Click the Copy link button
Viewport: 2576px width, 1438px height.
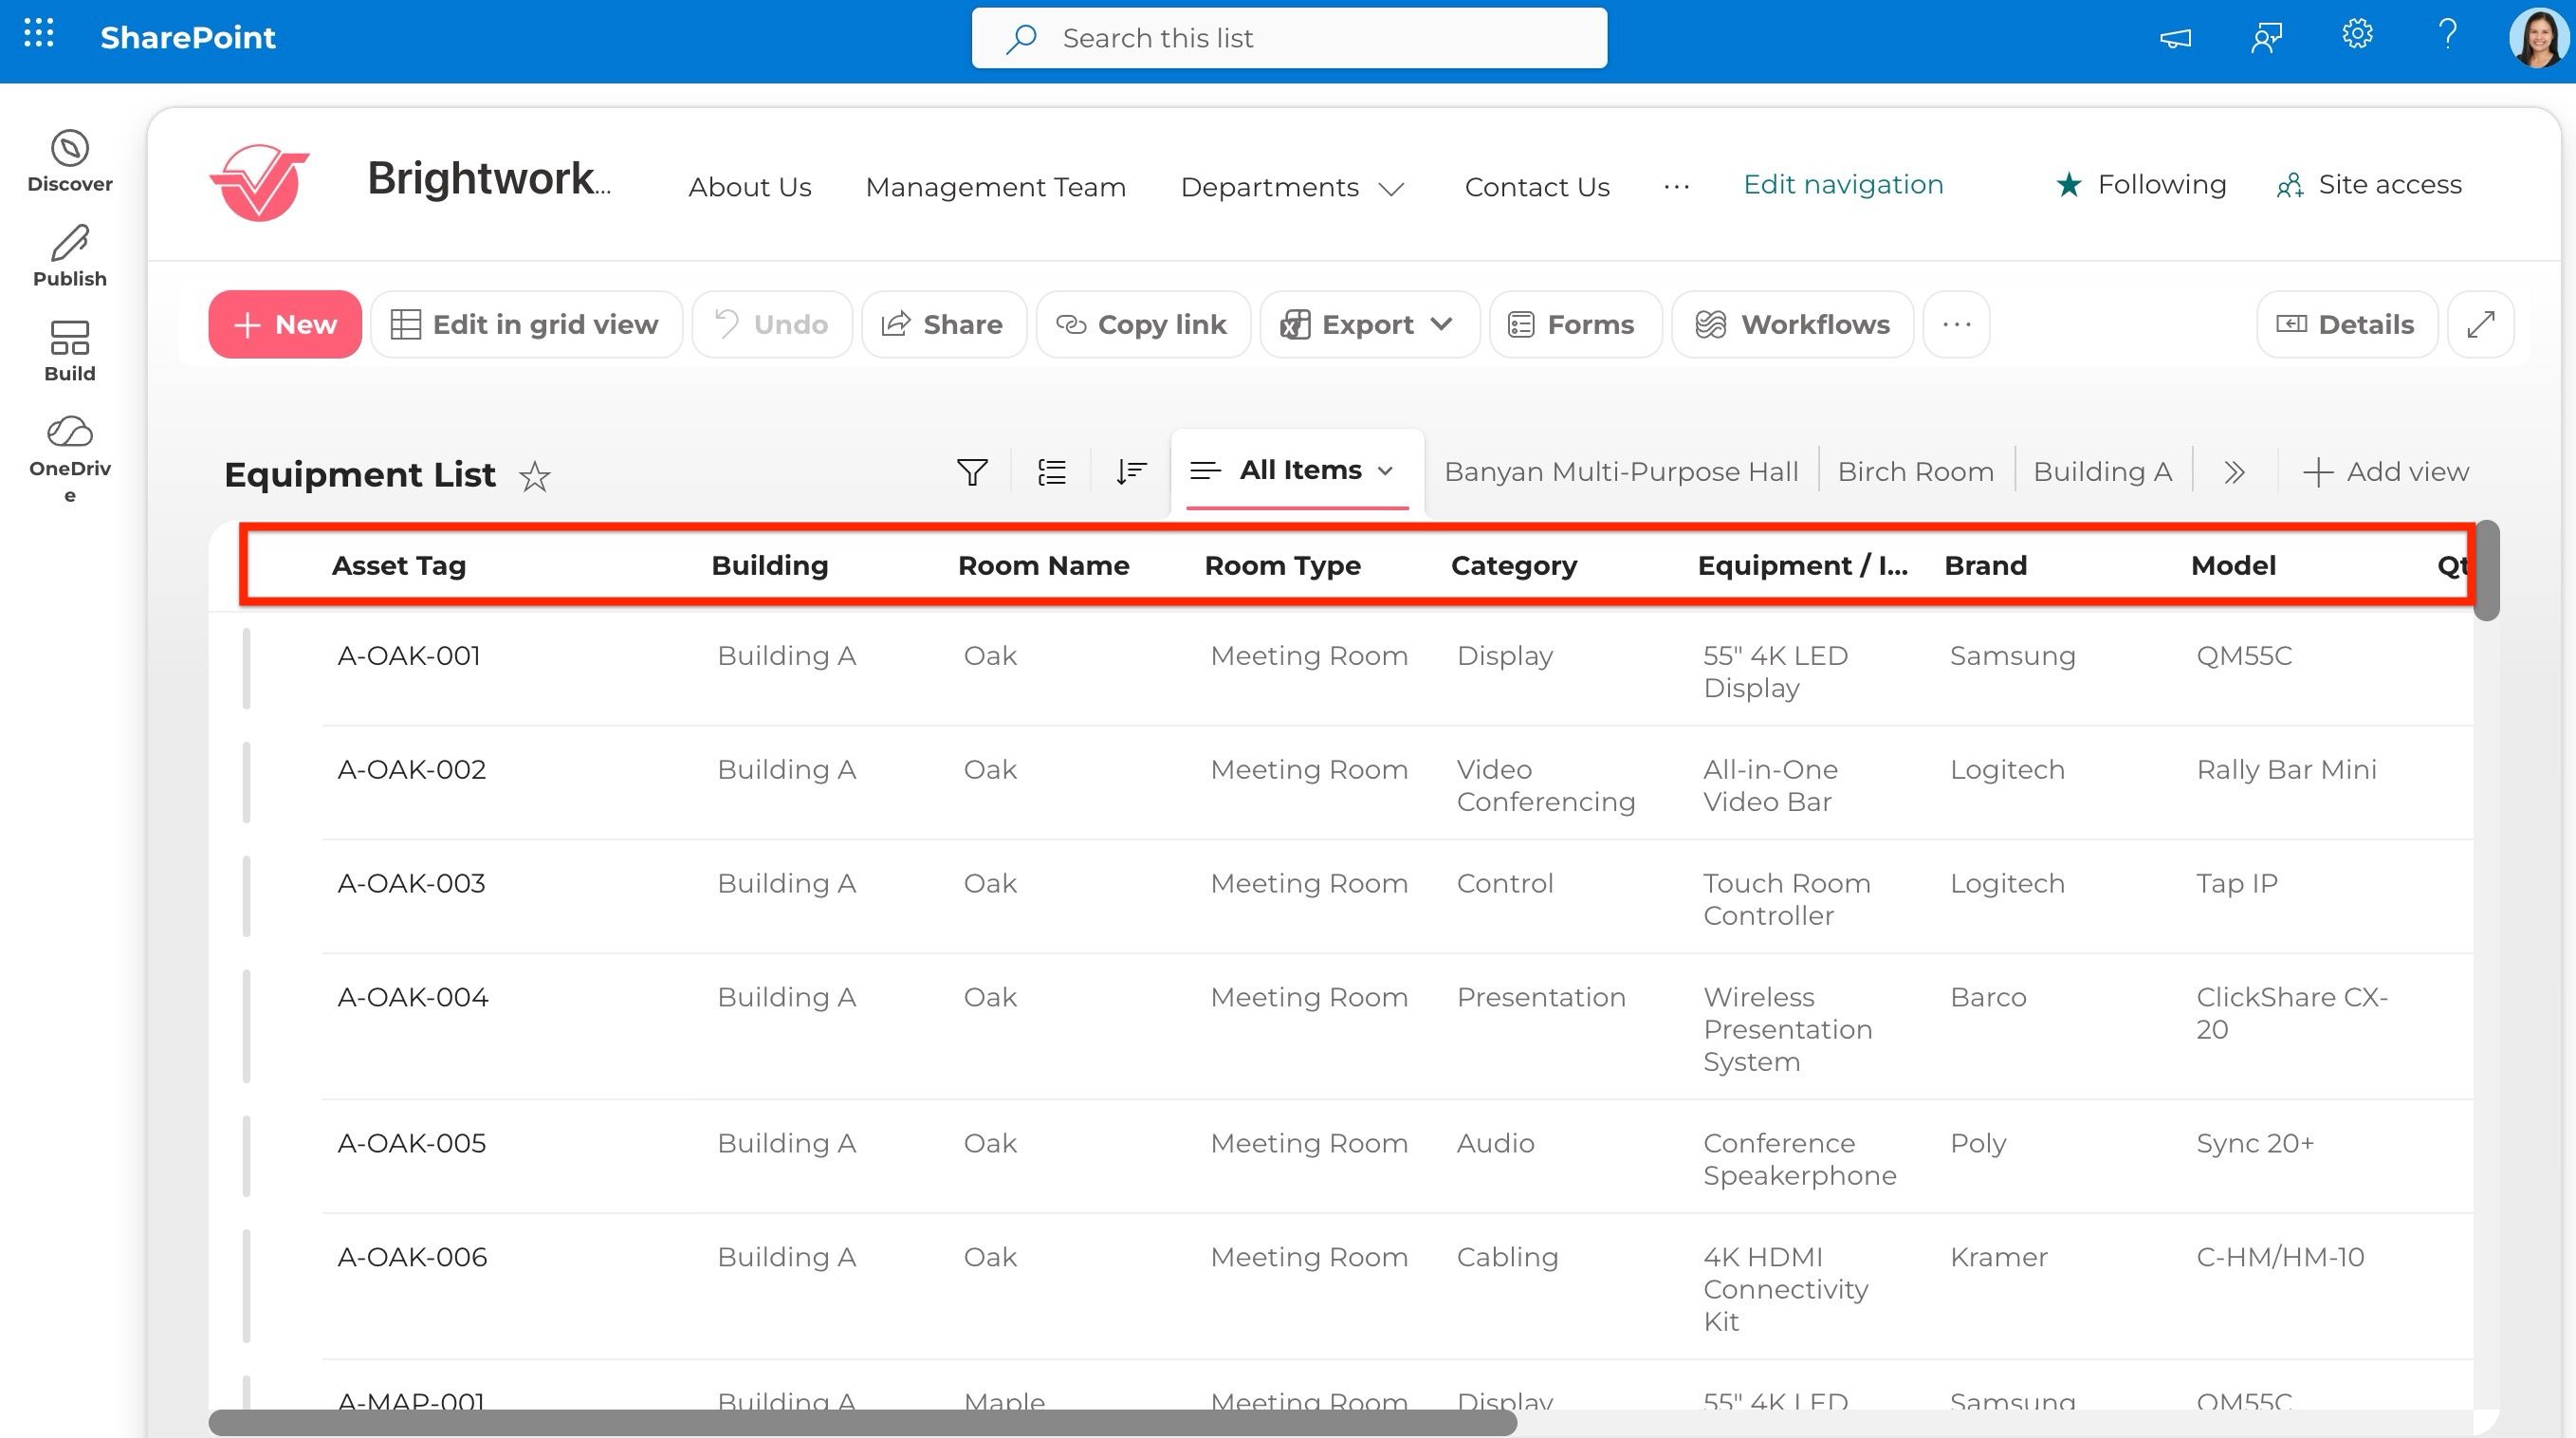click(1143, 324)
